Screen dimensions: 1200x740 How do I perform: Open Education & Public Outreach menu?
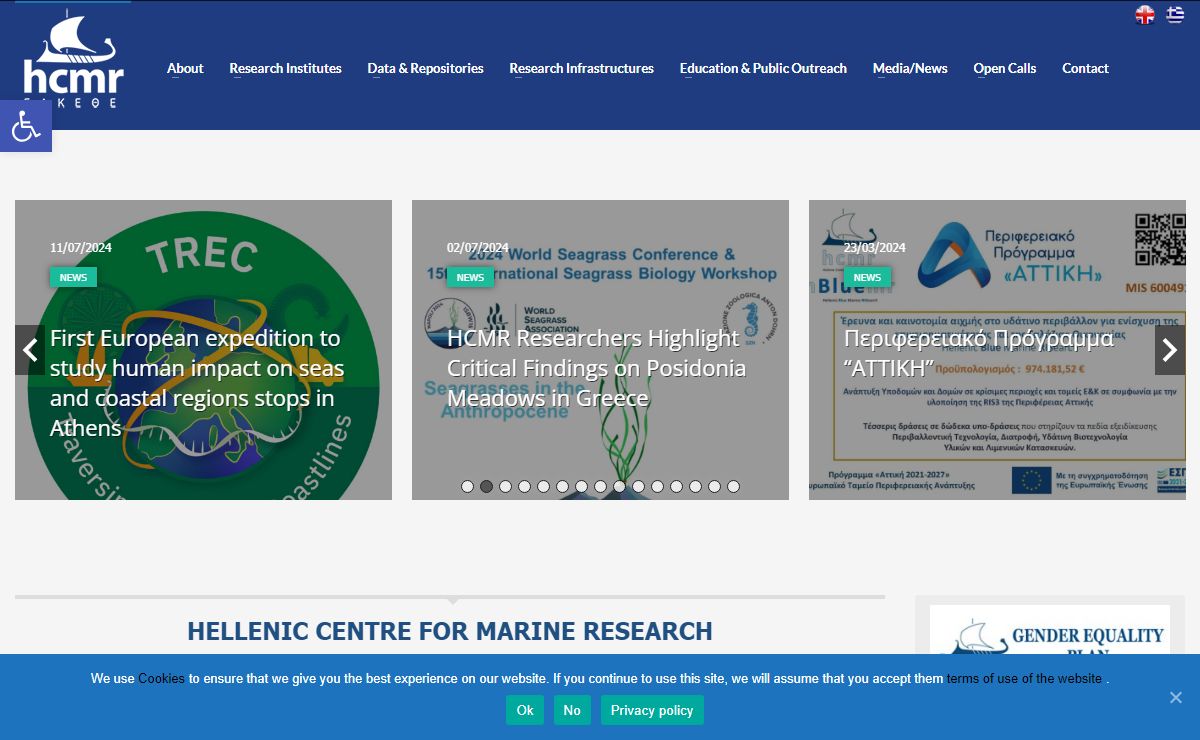[x=763, y=68]
